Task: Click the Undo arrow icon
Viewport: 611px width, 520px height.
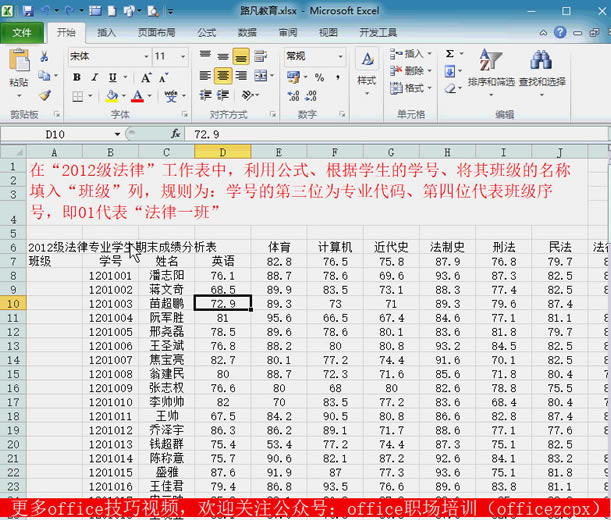Action: (x=45, y=11)
